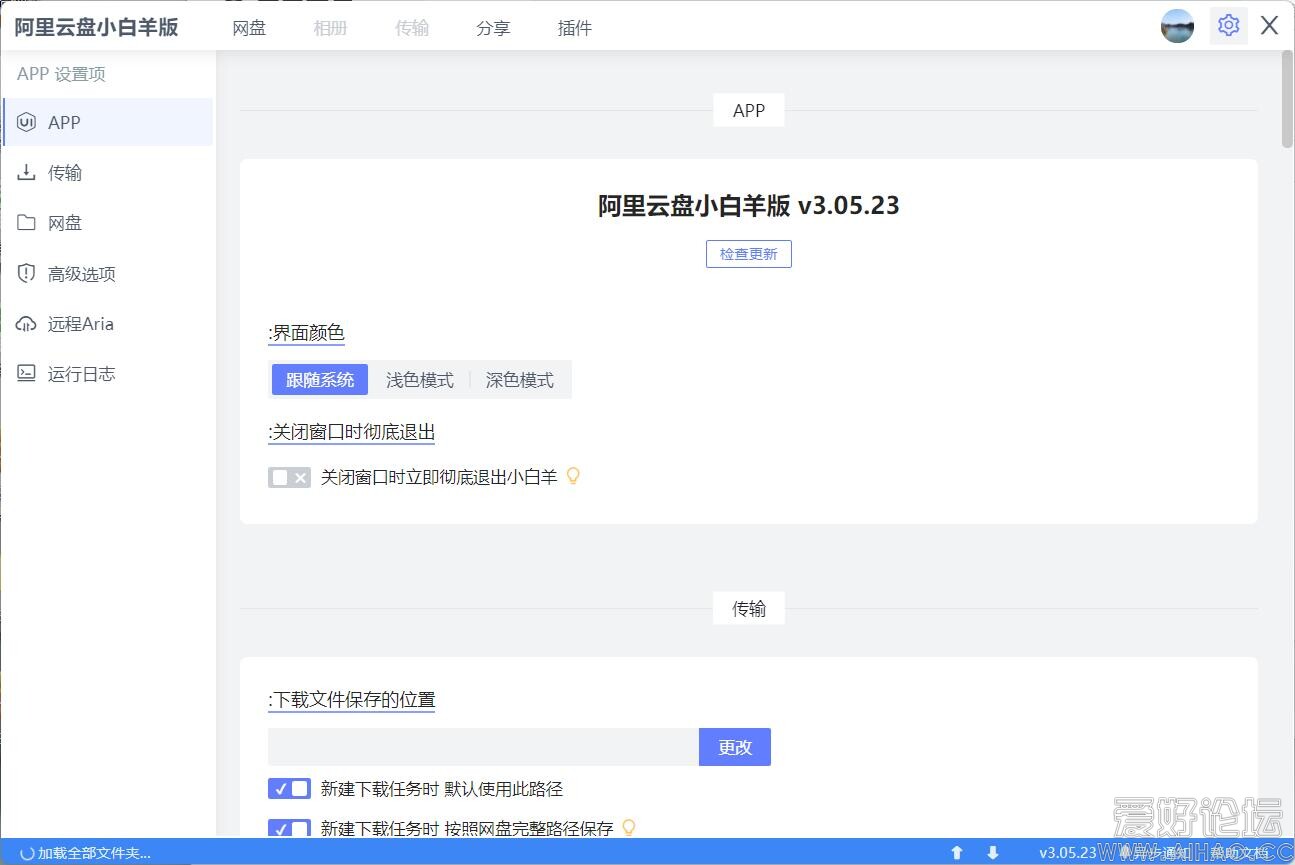Switch to 插件 top tab
The image size is (1295, 865).
tap(575, 28)
